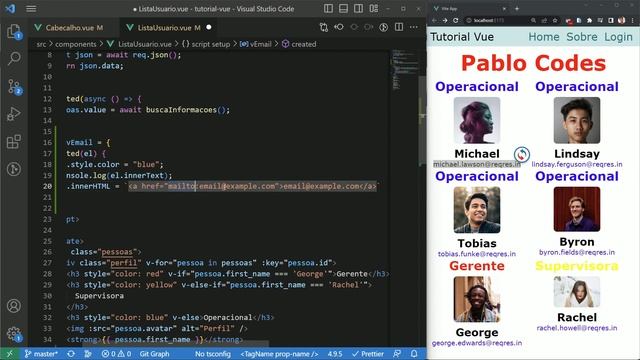This screenshot has height=360, width=640.
Task: Click the editor minimap
Action: 406,69
